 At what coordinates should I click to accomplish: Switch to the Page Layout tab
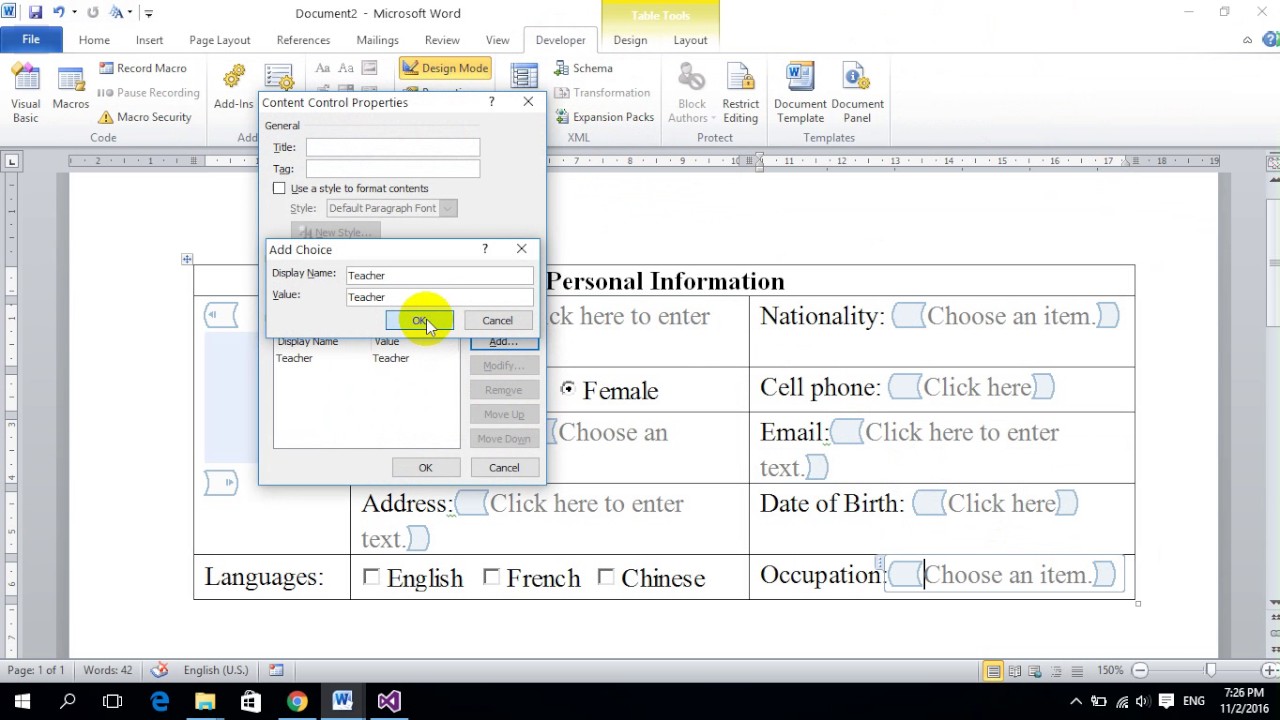[x=220, y=40]
